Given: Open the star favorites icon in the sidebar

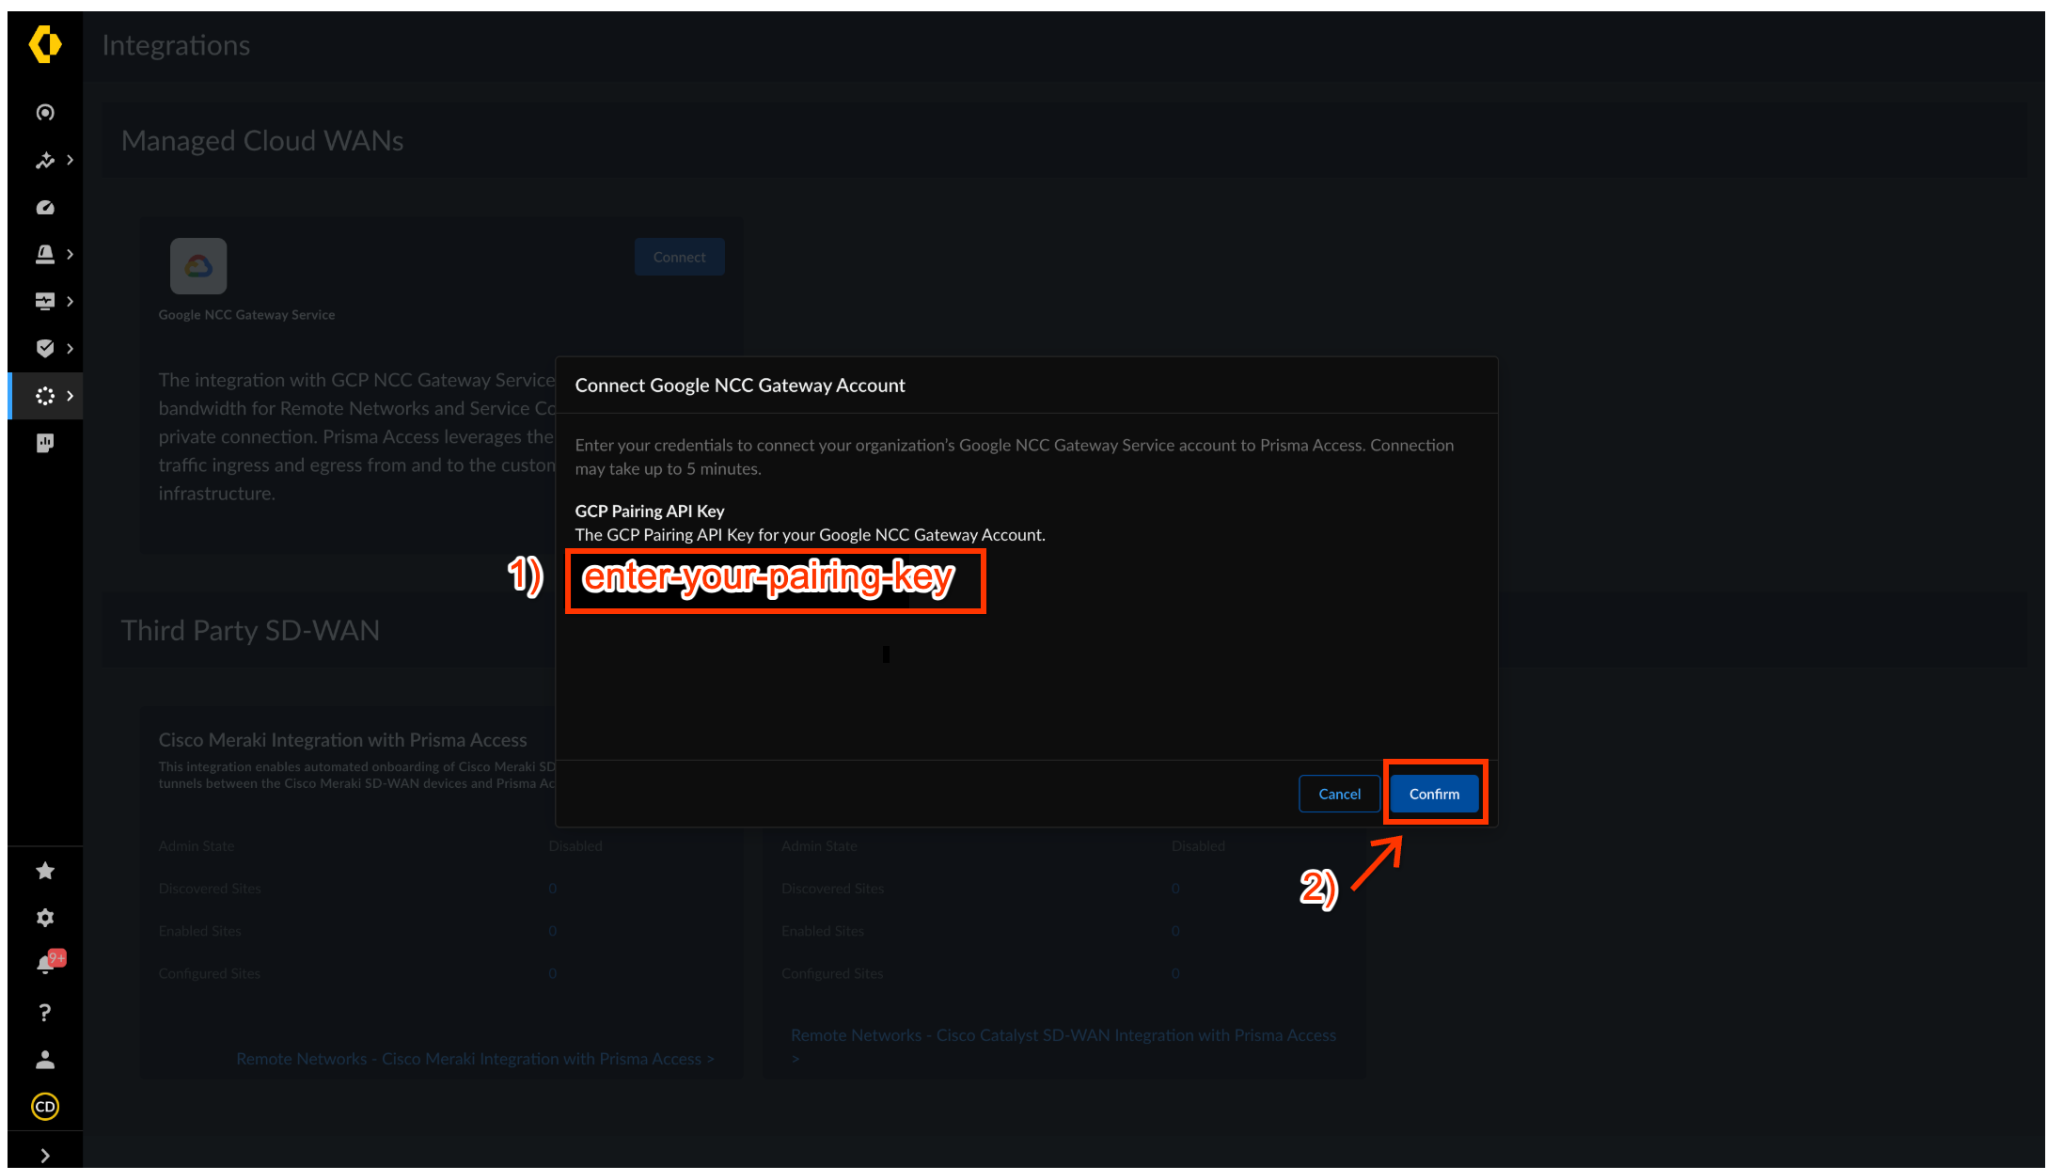Looking at the screenshot, I should 45,871.
